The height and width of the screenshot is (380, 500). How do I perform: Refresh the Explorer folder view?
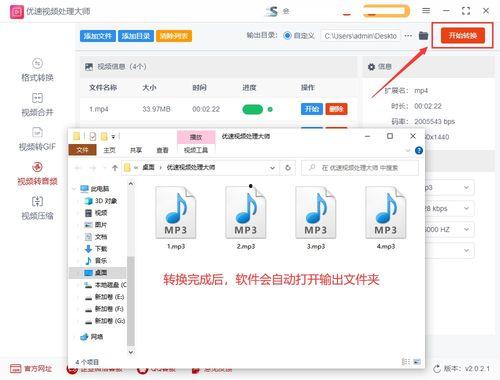288,168
